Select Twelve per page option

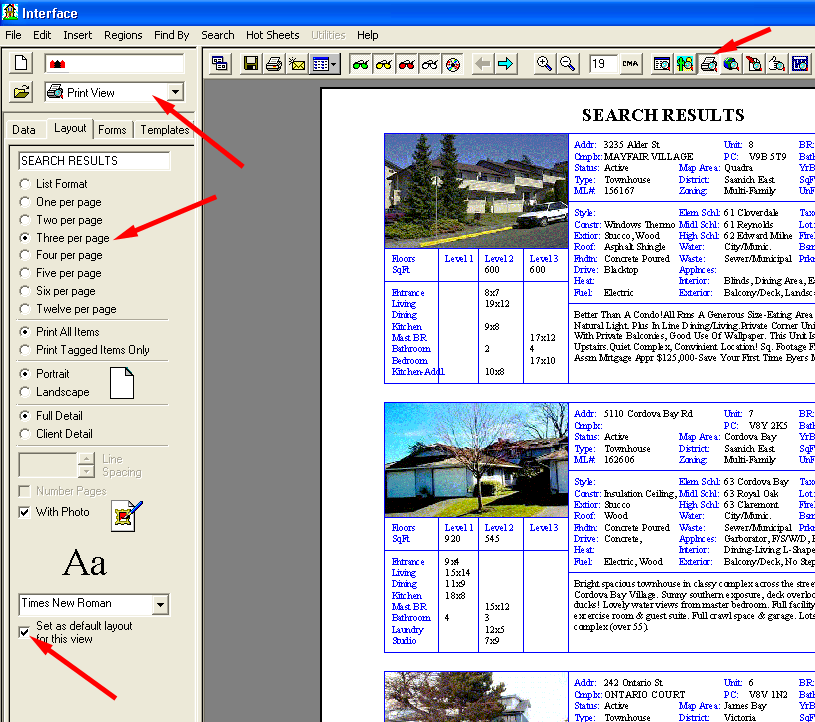[24, 309]
